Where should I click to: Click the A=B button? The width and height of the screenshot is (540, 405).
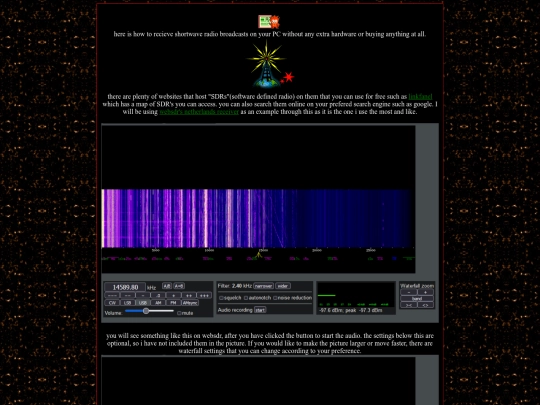179,286
